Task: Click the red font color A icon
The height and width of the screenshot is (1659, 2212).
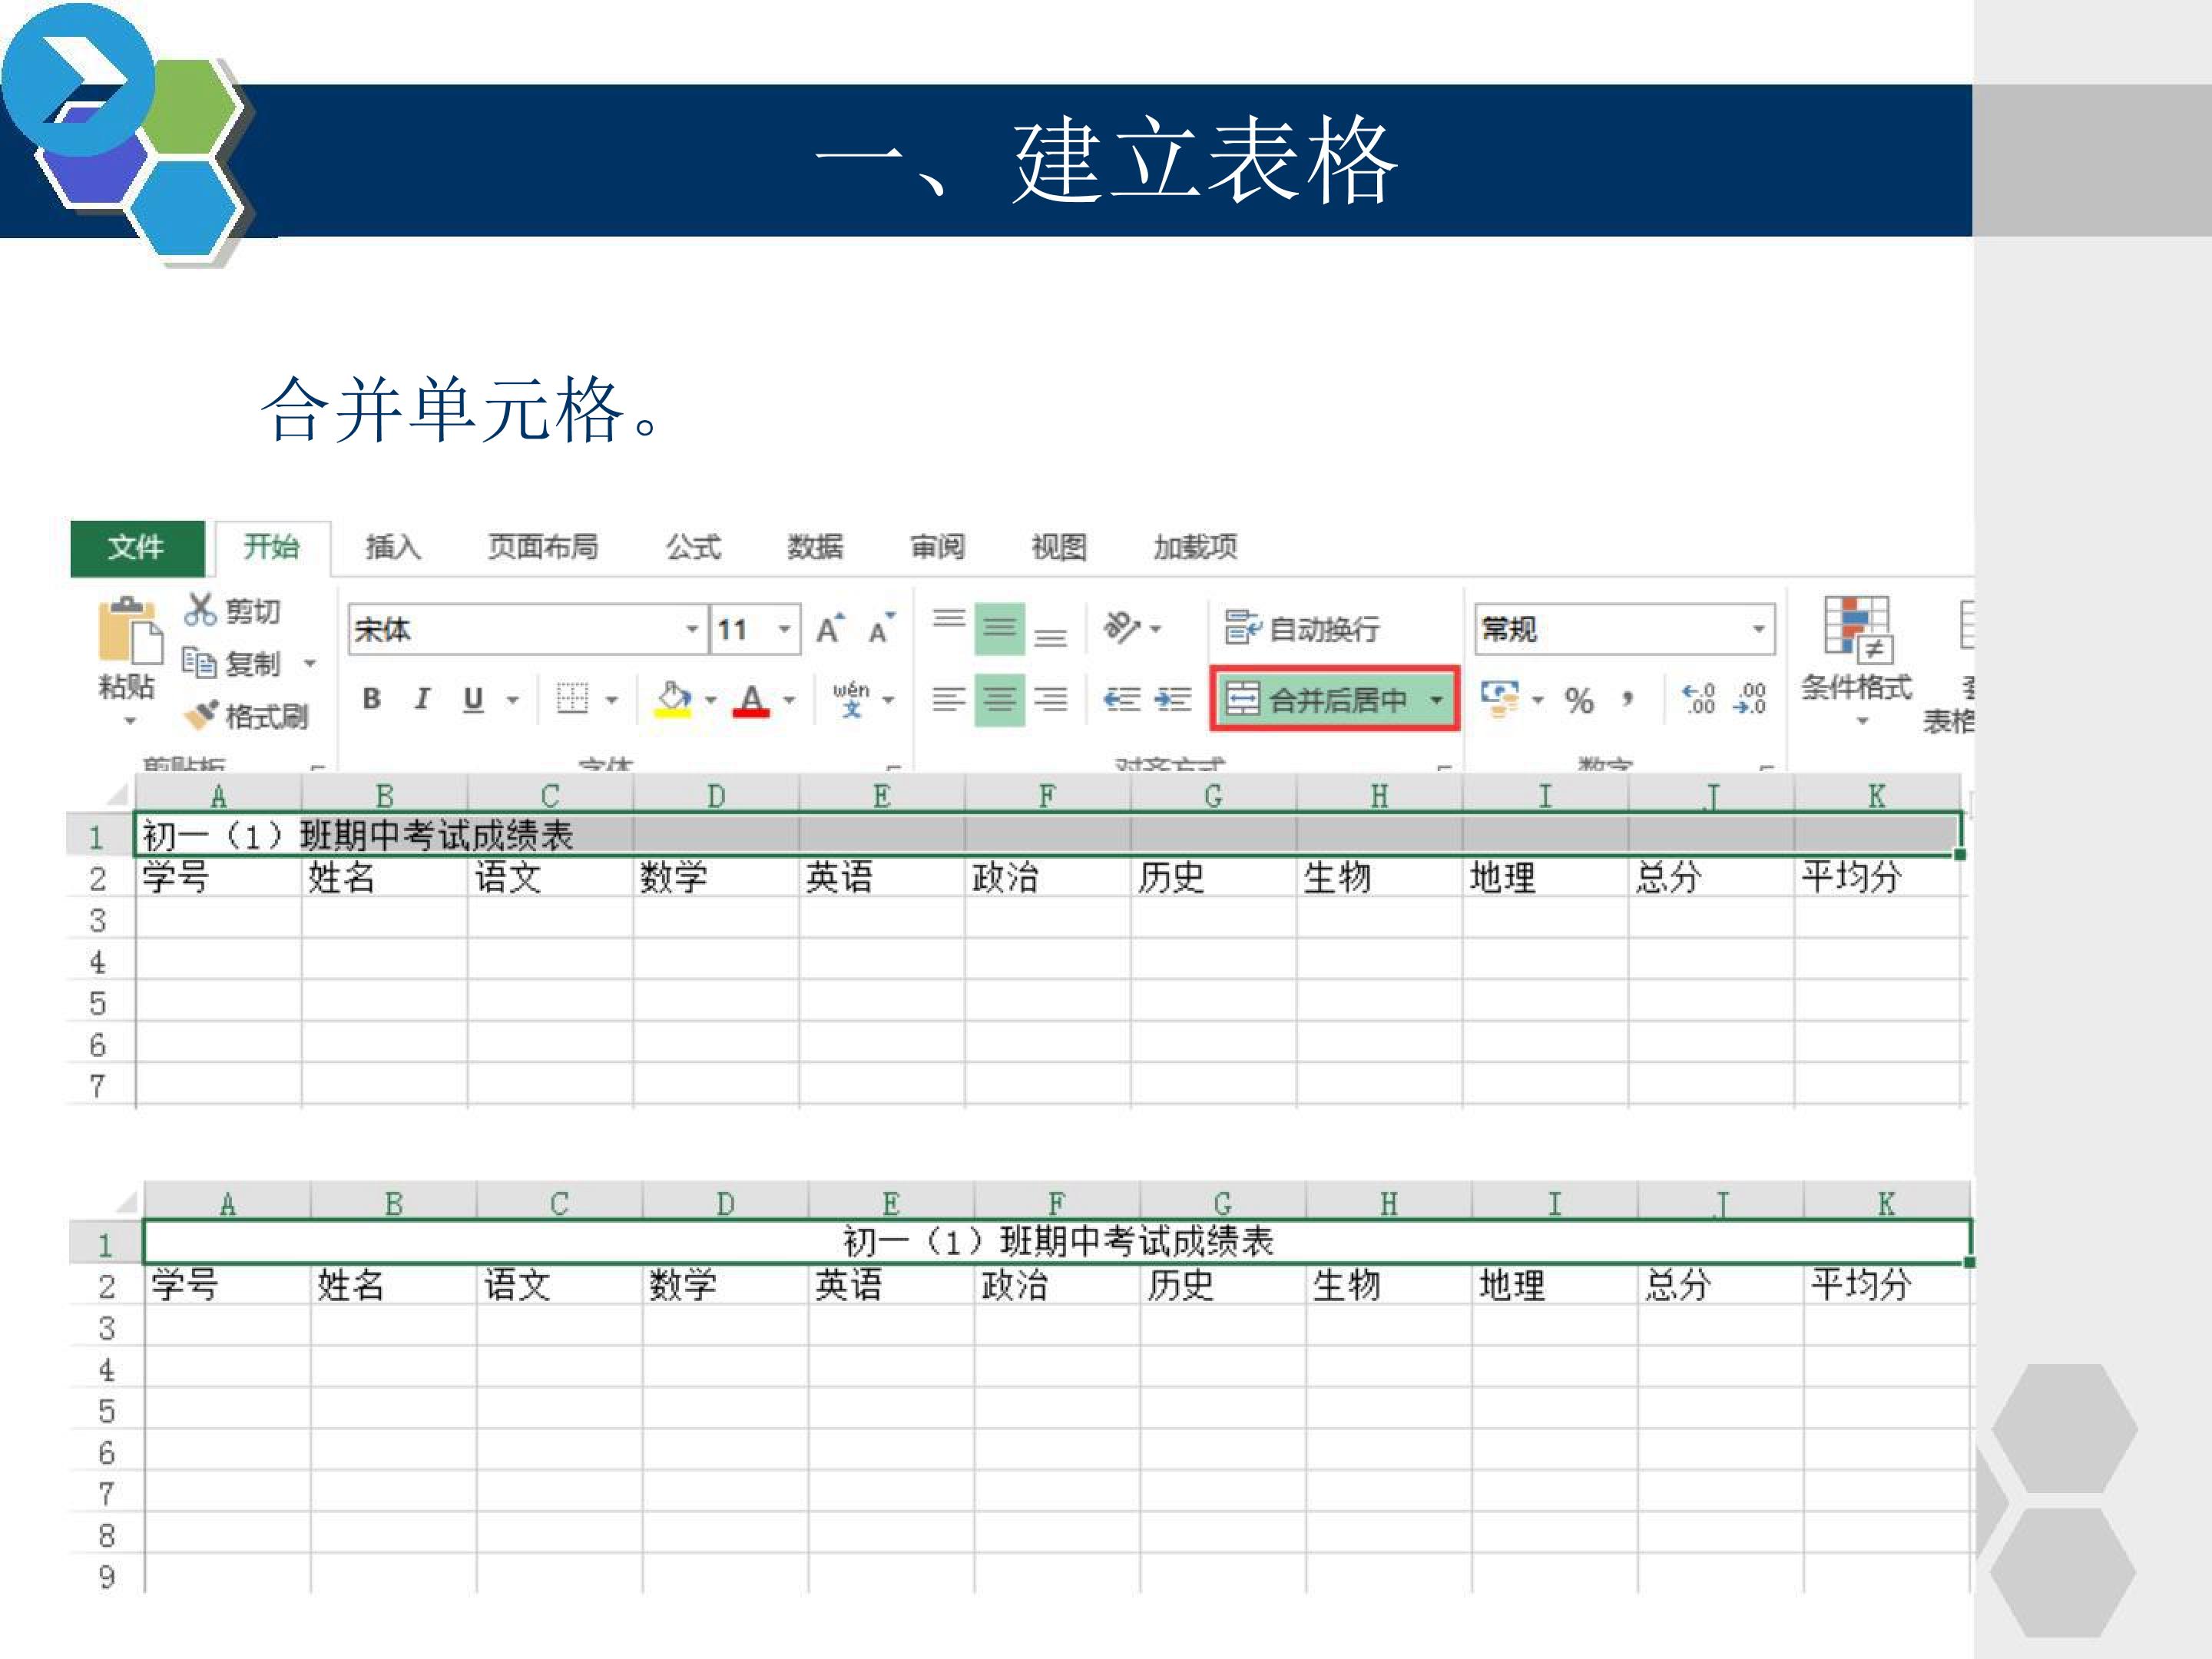Action: [751, 699]
